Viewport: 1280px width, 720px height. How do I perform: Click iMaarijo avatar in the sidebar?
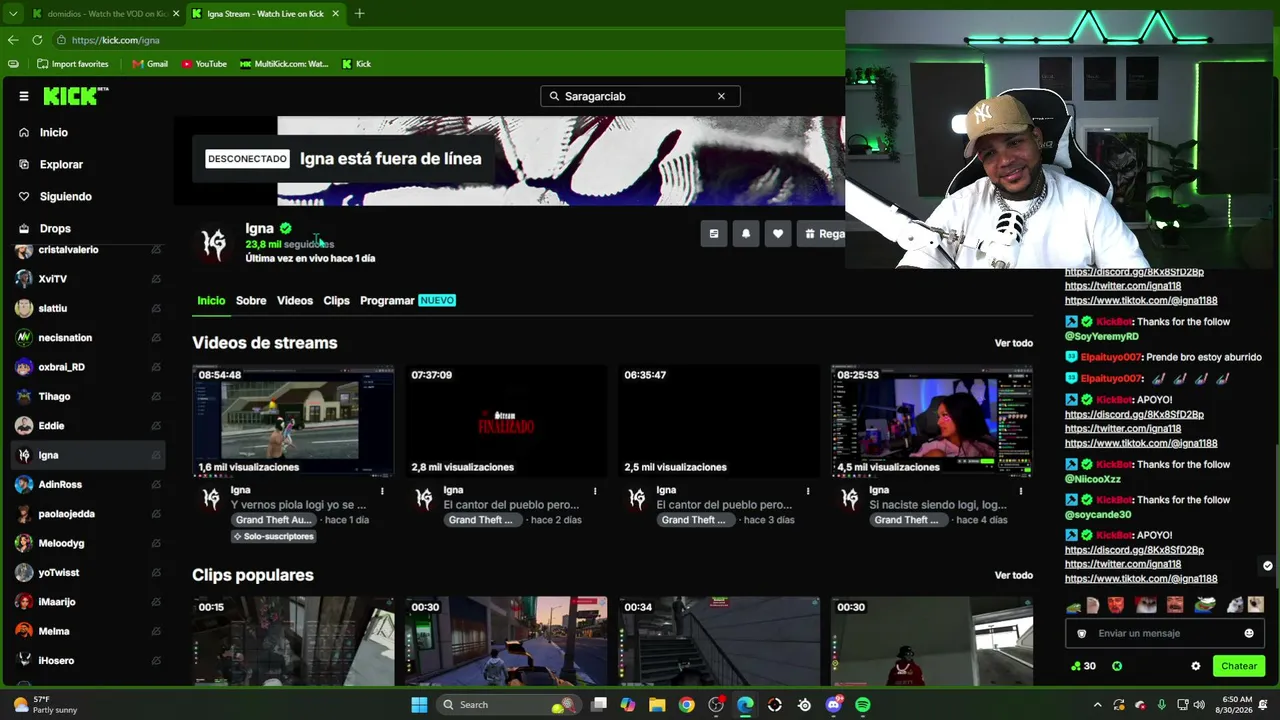(24, 602)
